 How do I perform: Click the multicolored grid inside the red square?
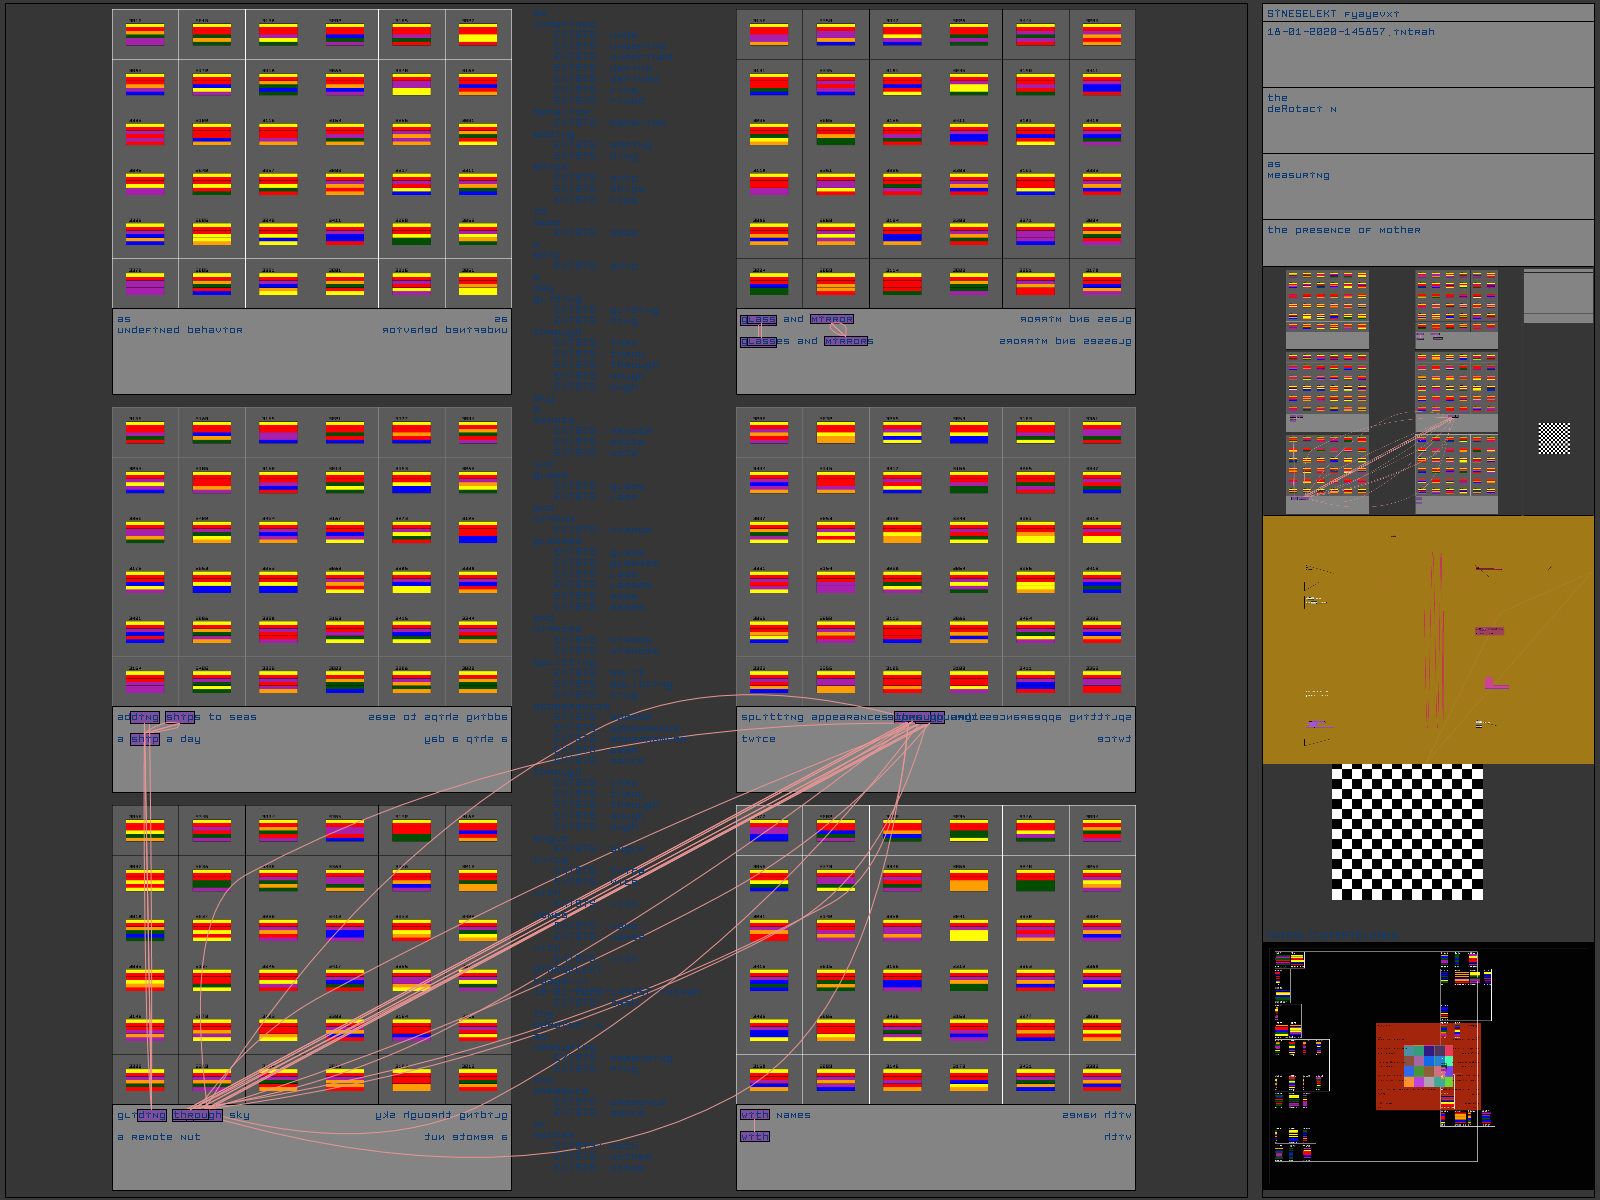pos(1428,1066)
